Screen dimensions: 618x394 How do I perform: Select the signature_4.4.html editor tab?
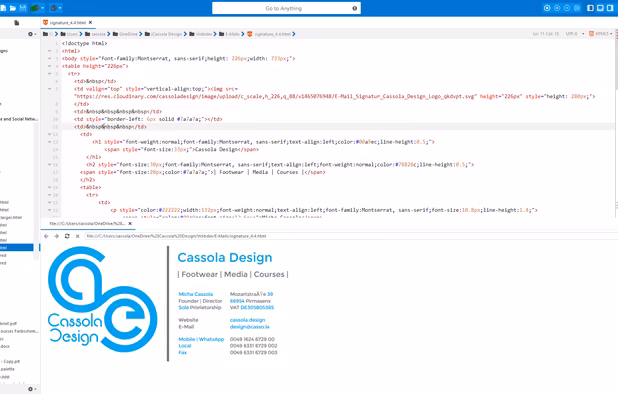(x=67, y=23)
